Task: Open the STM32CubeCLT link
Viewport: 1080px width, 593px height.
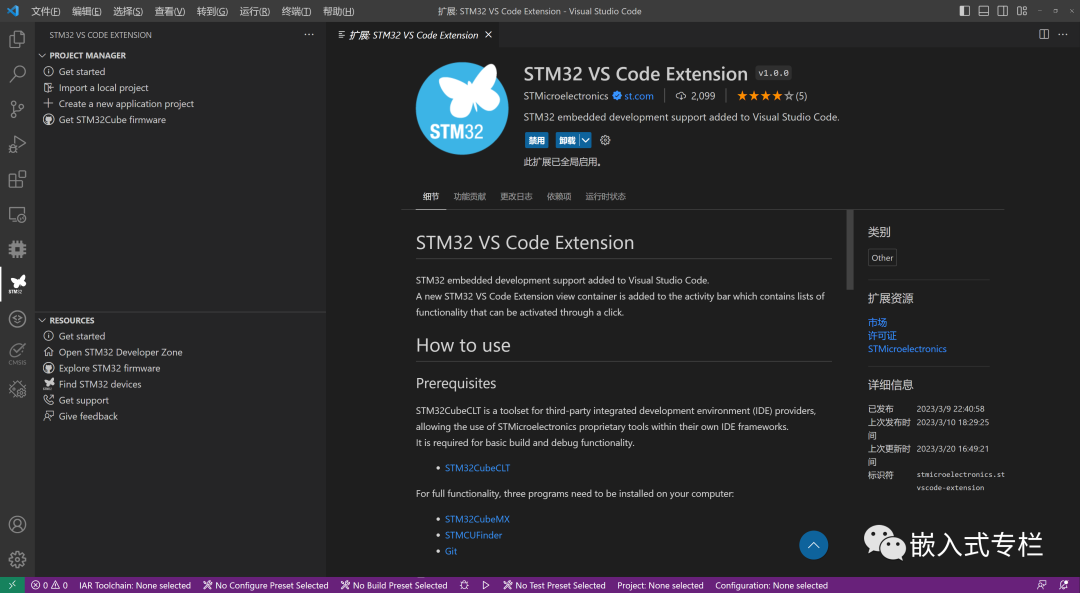Action: (x=477, y=468)
